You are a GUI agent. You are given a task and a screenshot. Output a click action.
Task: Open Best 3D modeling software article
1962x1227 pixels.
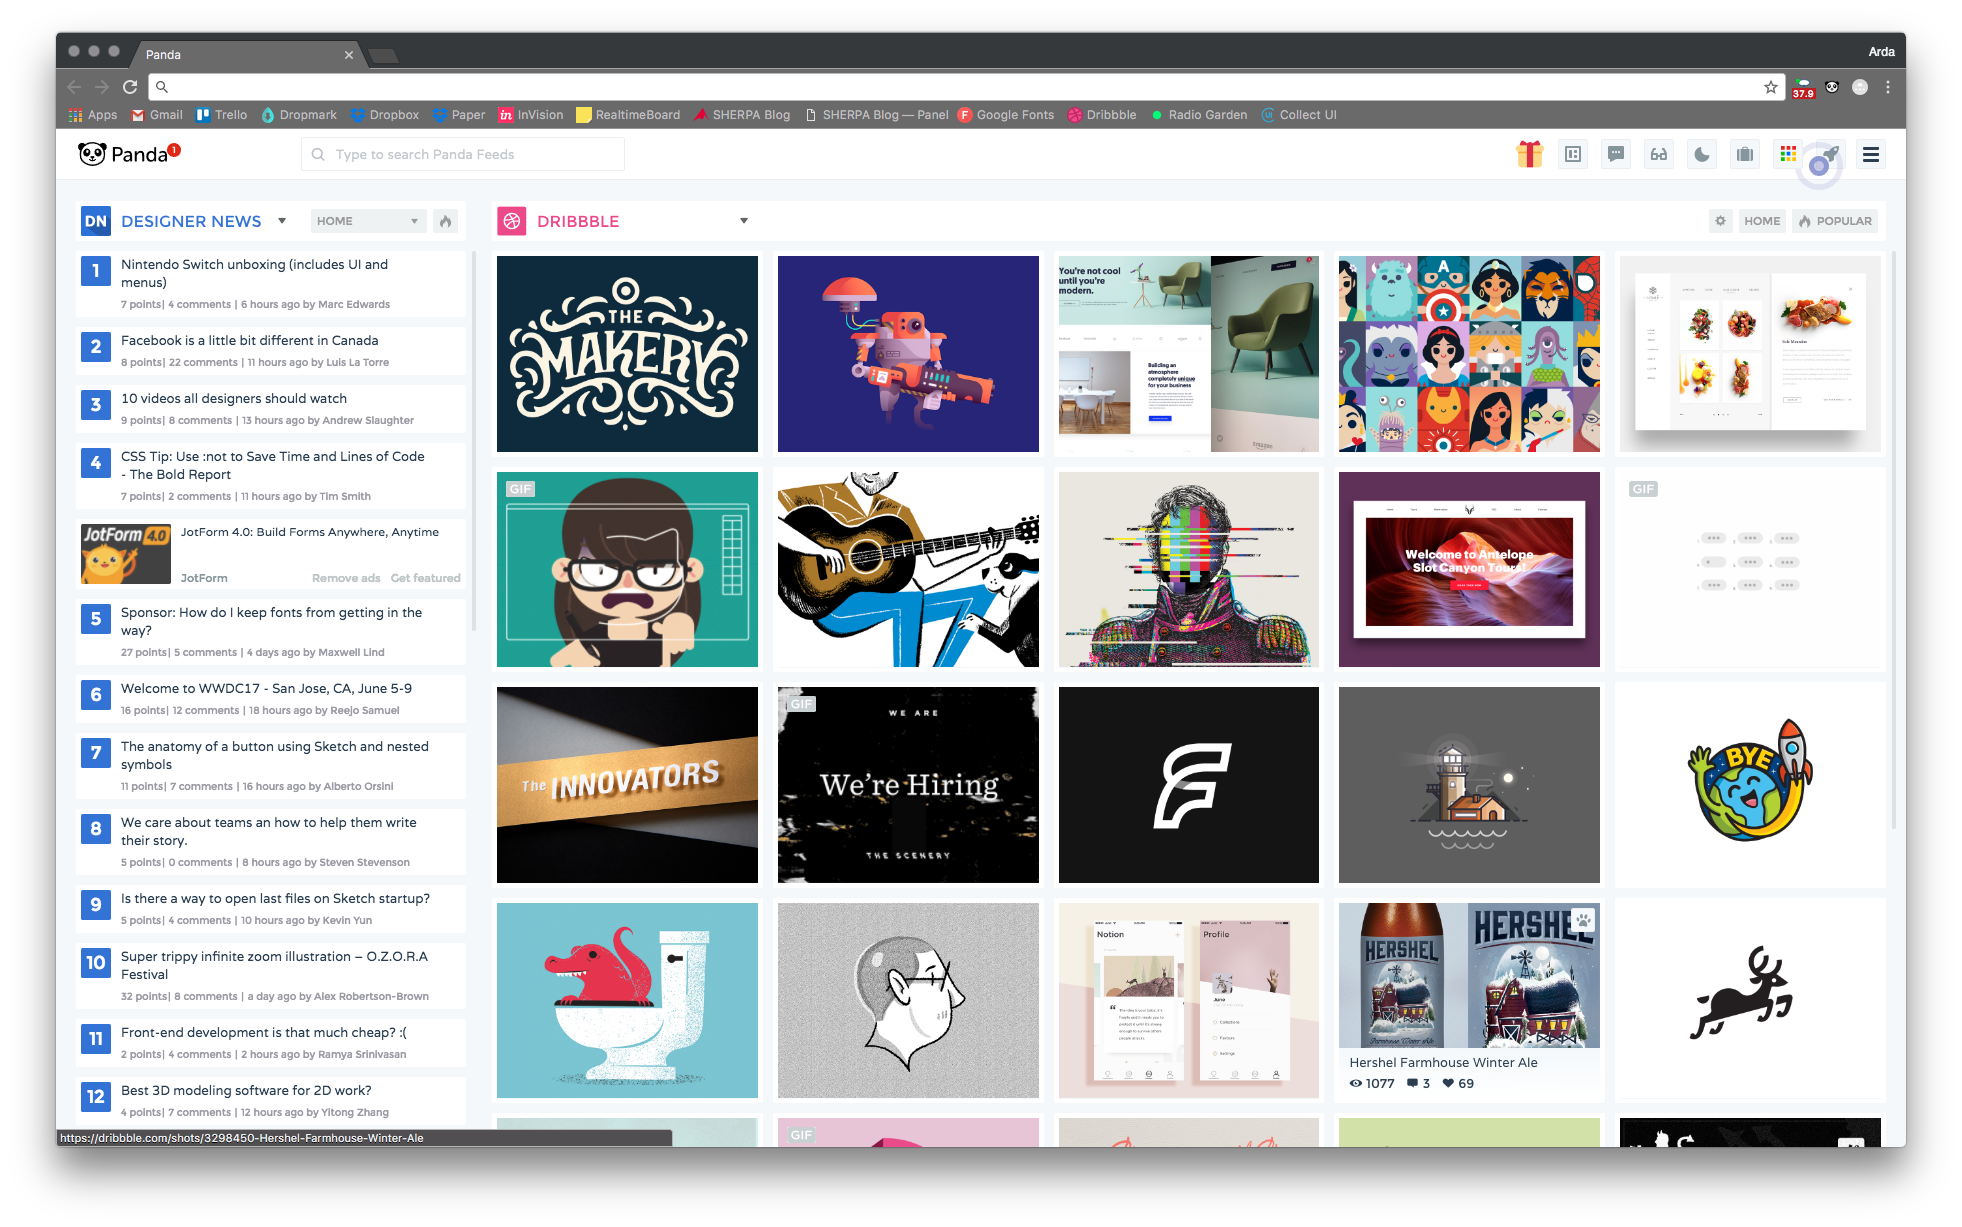click(x=246, y=1090)
